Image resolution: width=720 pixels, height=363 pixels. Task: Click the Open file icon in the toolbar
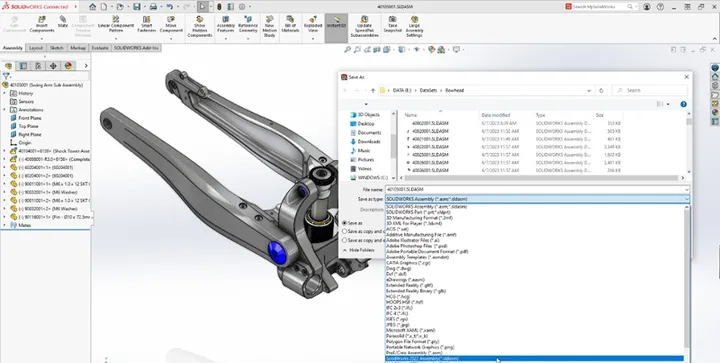120,7
